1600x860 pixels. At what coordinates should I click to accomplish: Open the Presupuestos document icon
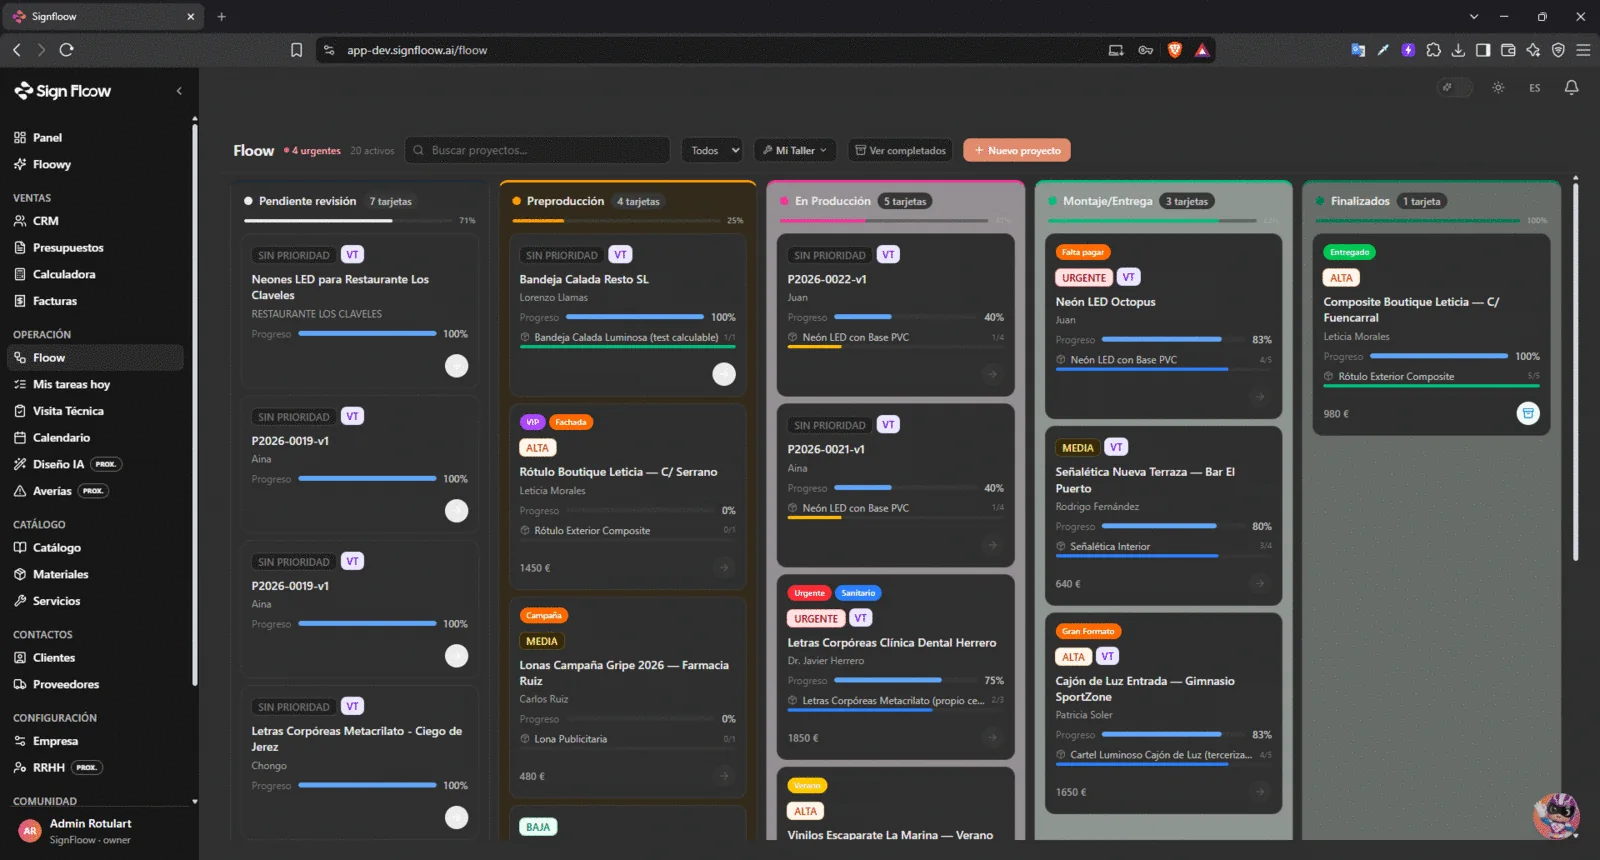(20, 248)
